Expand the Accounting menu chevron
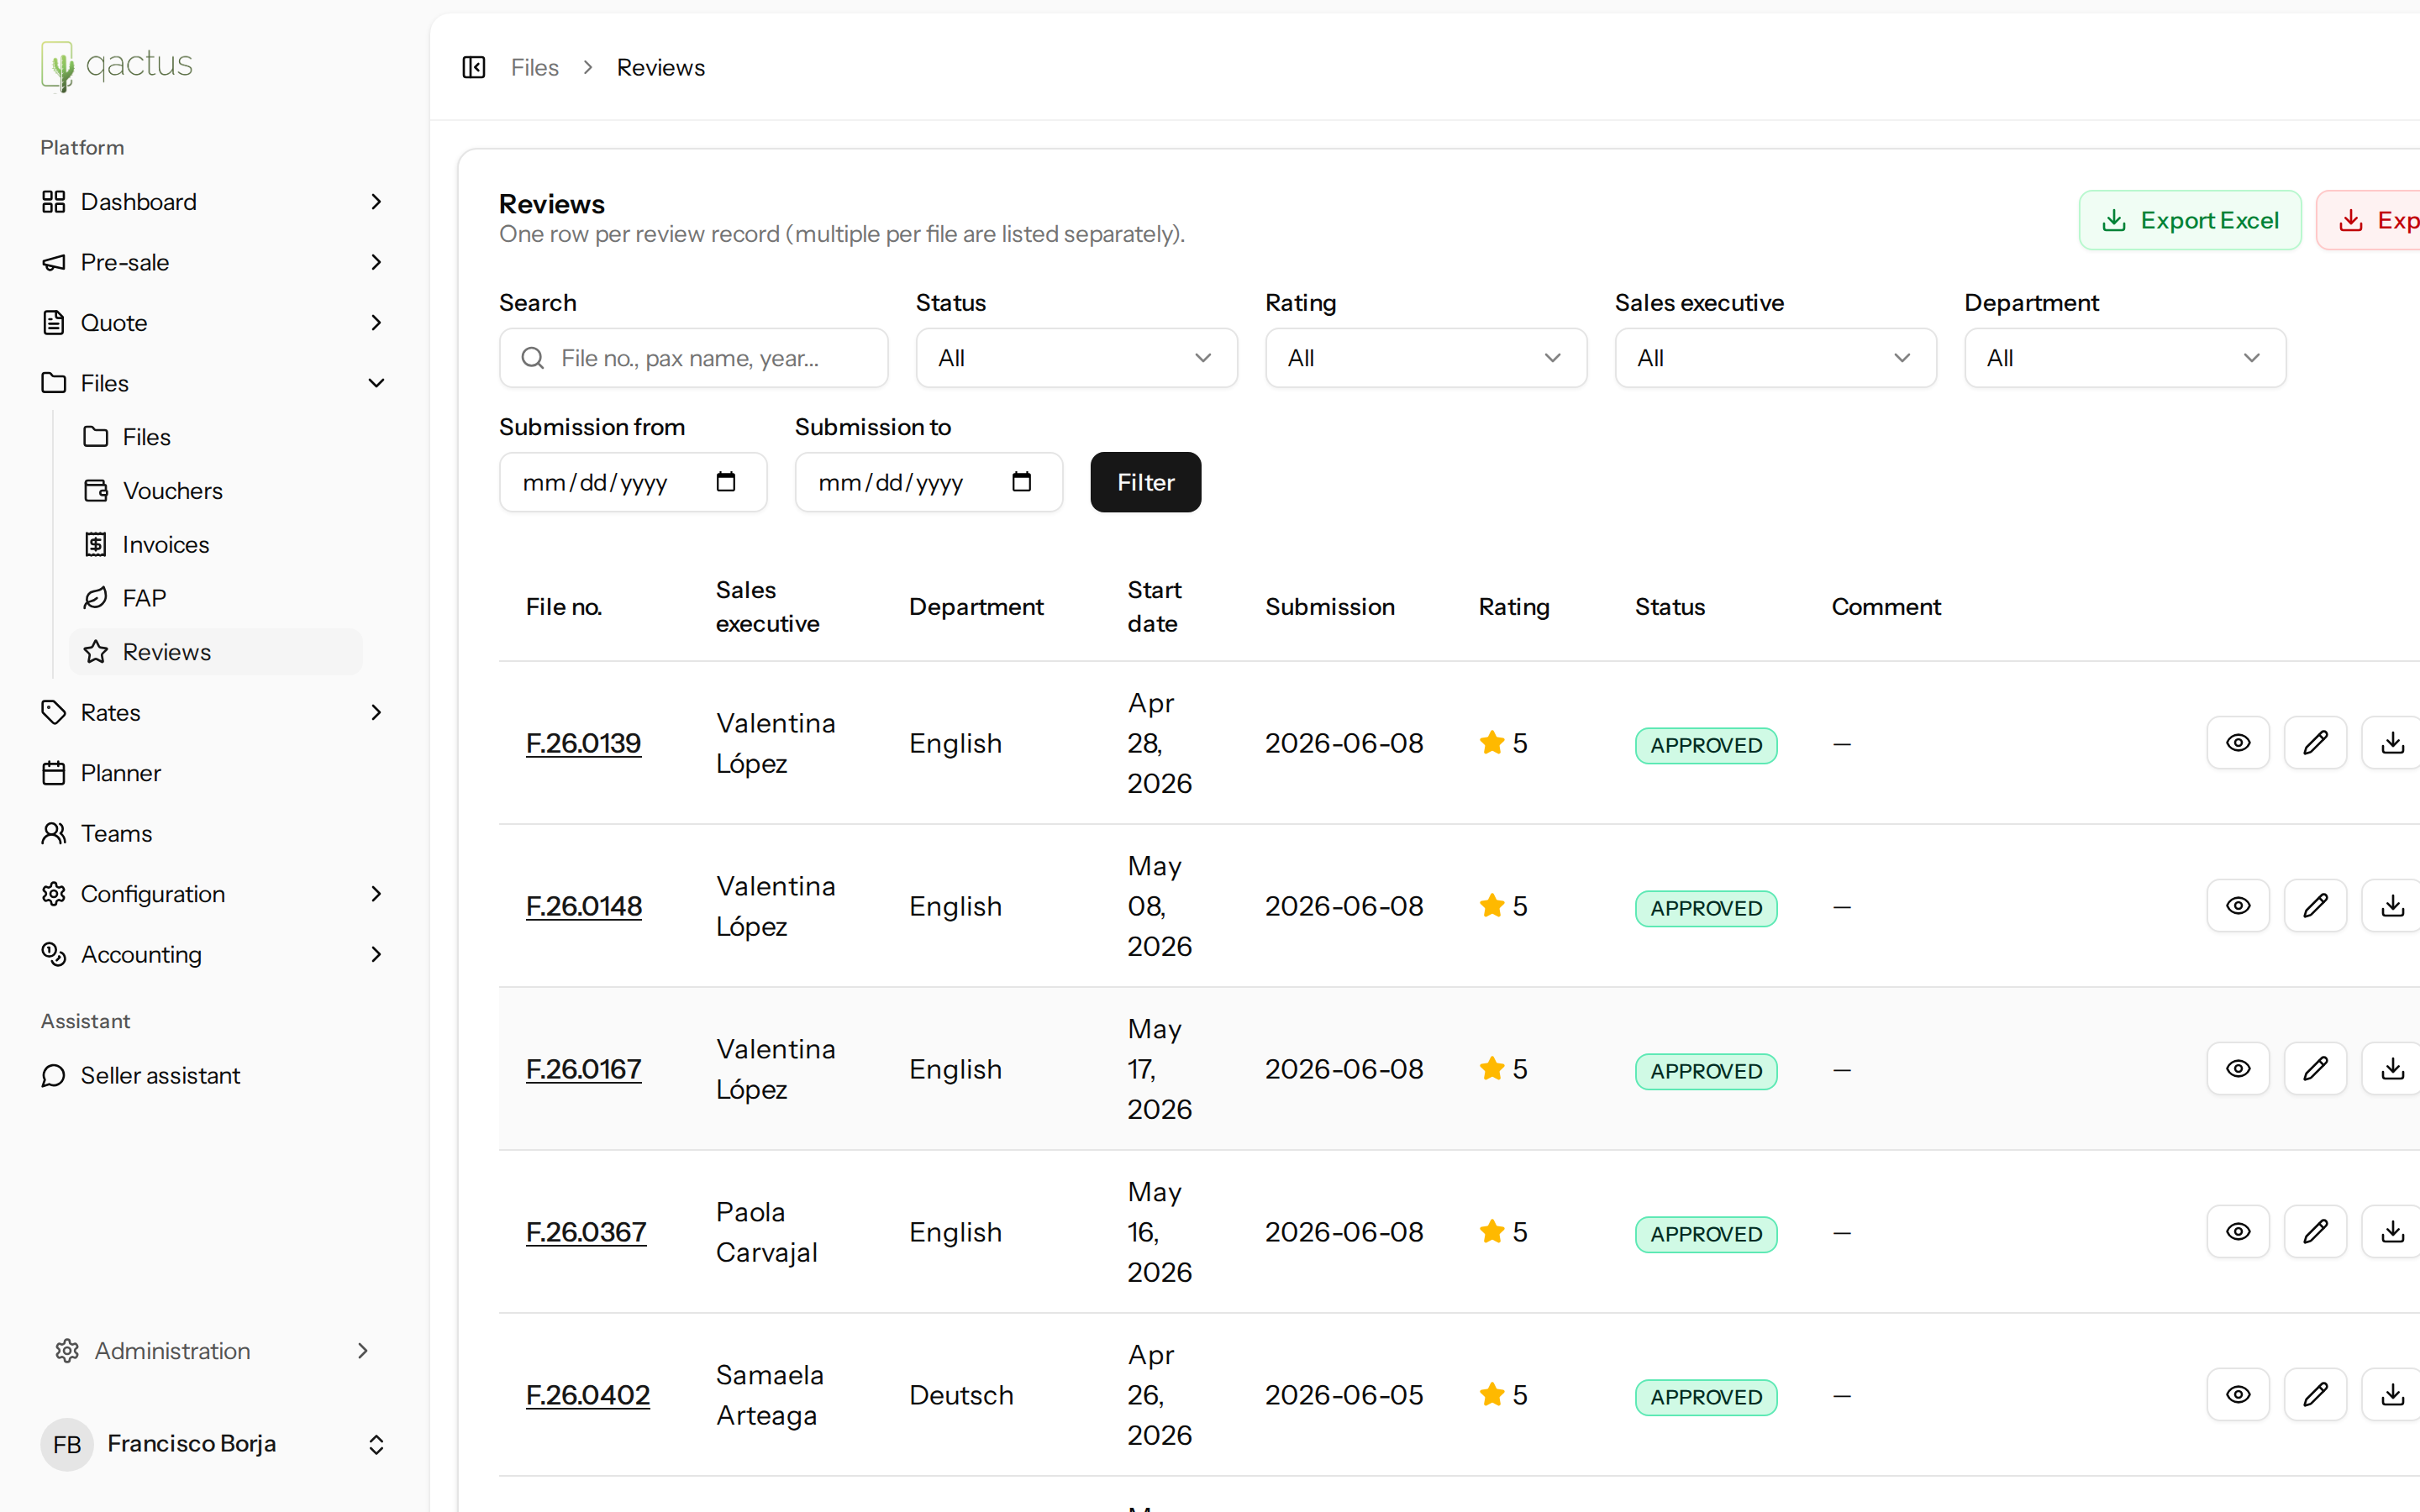 pos(376,954)
